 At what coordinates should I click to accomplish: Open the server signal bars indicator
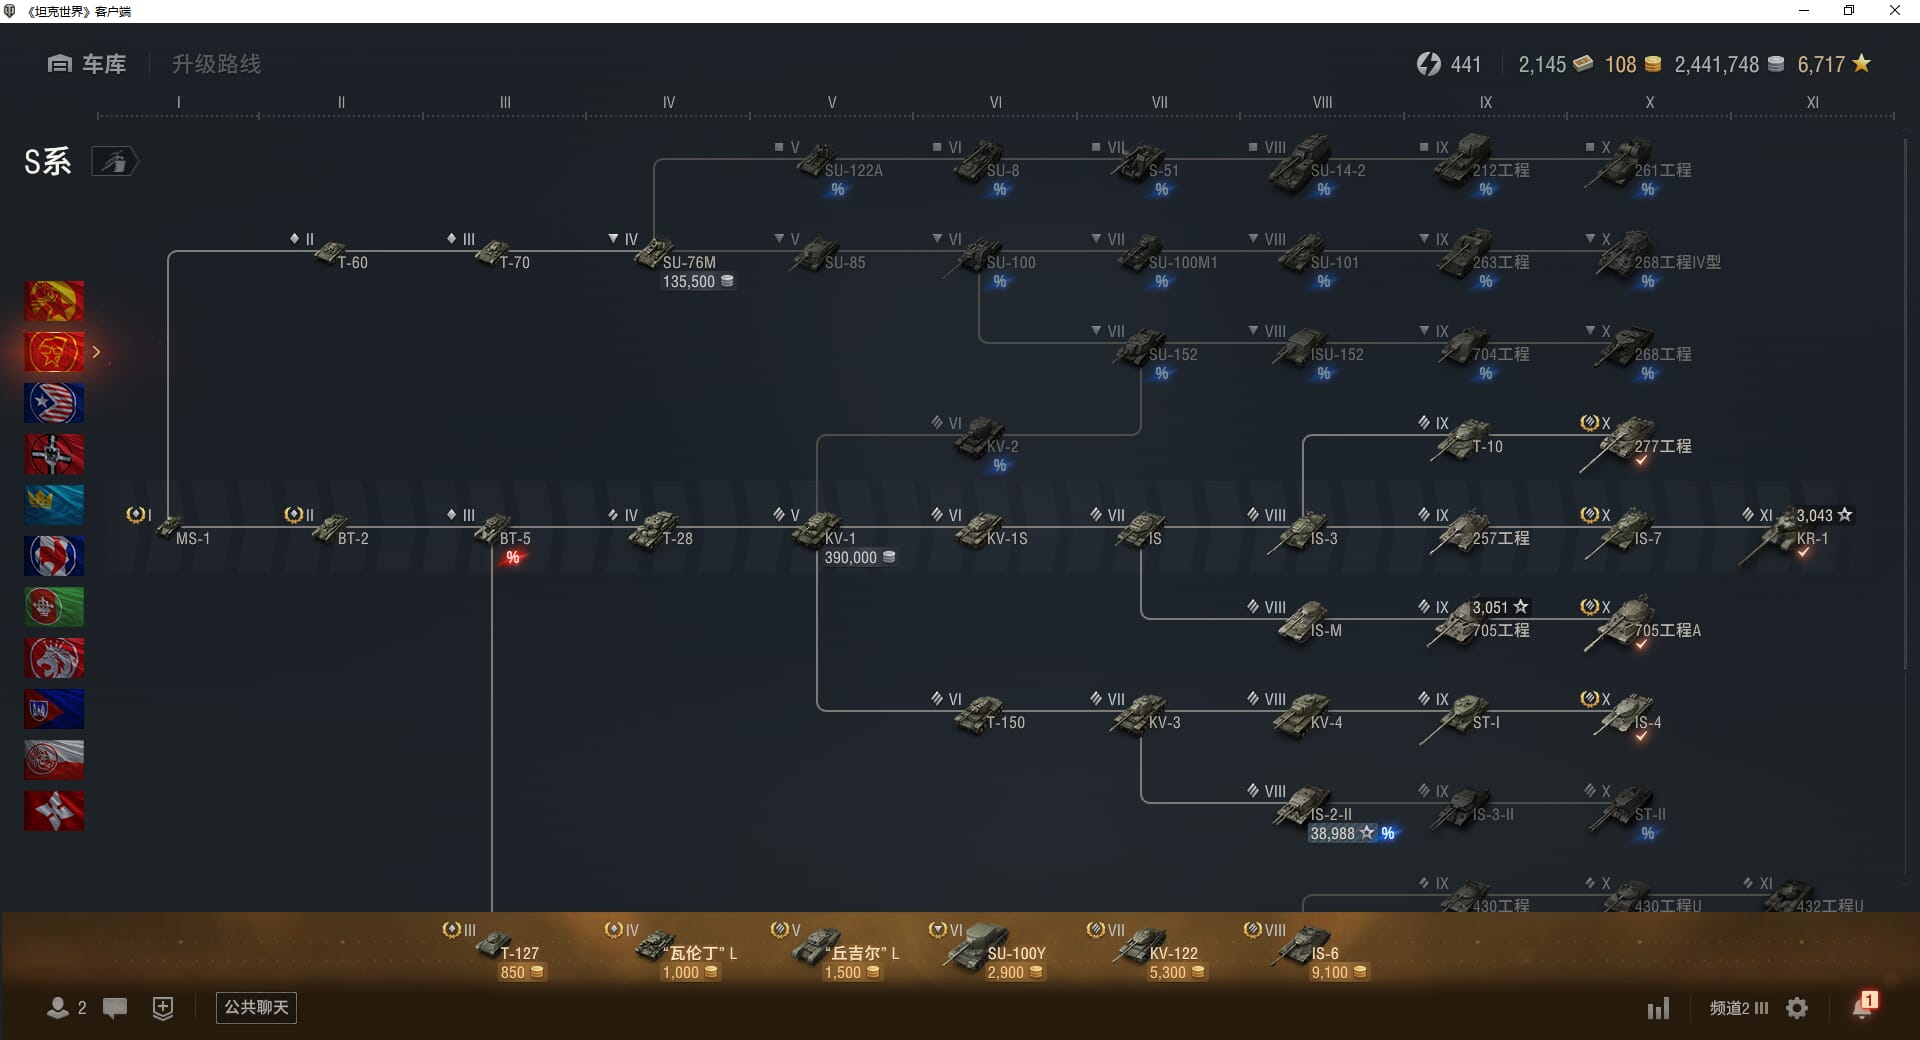pos(1658,1008)
